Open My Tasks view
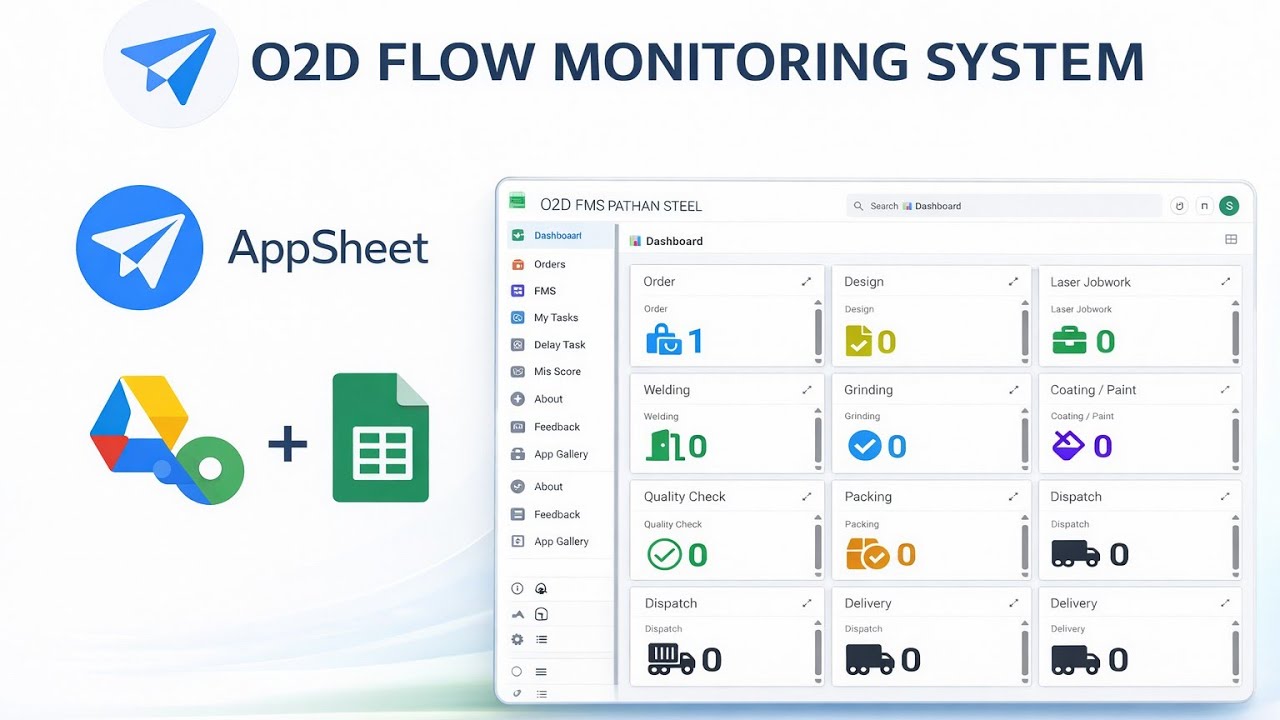Screen dimensions: 1280x720 (560, 317)
